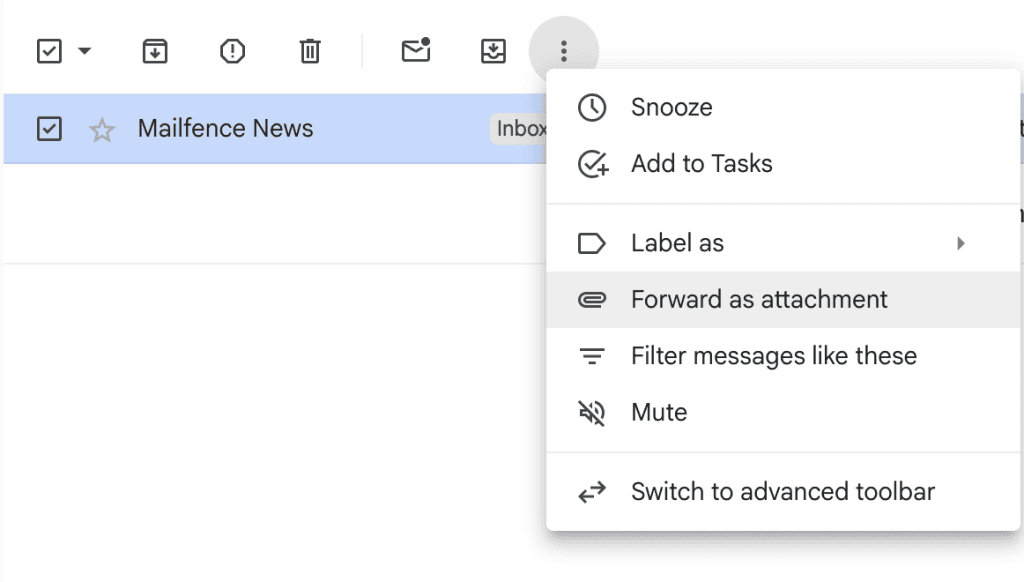Screen dimensions: 1024x582
Task: Archive the selected email
Action: click(153, 50)
